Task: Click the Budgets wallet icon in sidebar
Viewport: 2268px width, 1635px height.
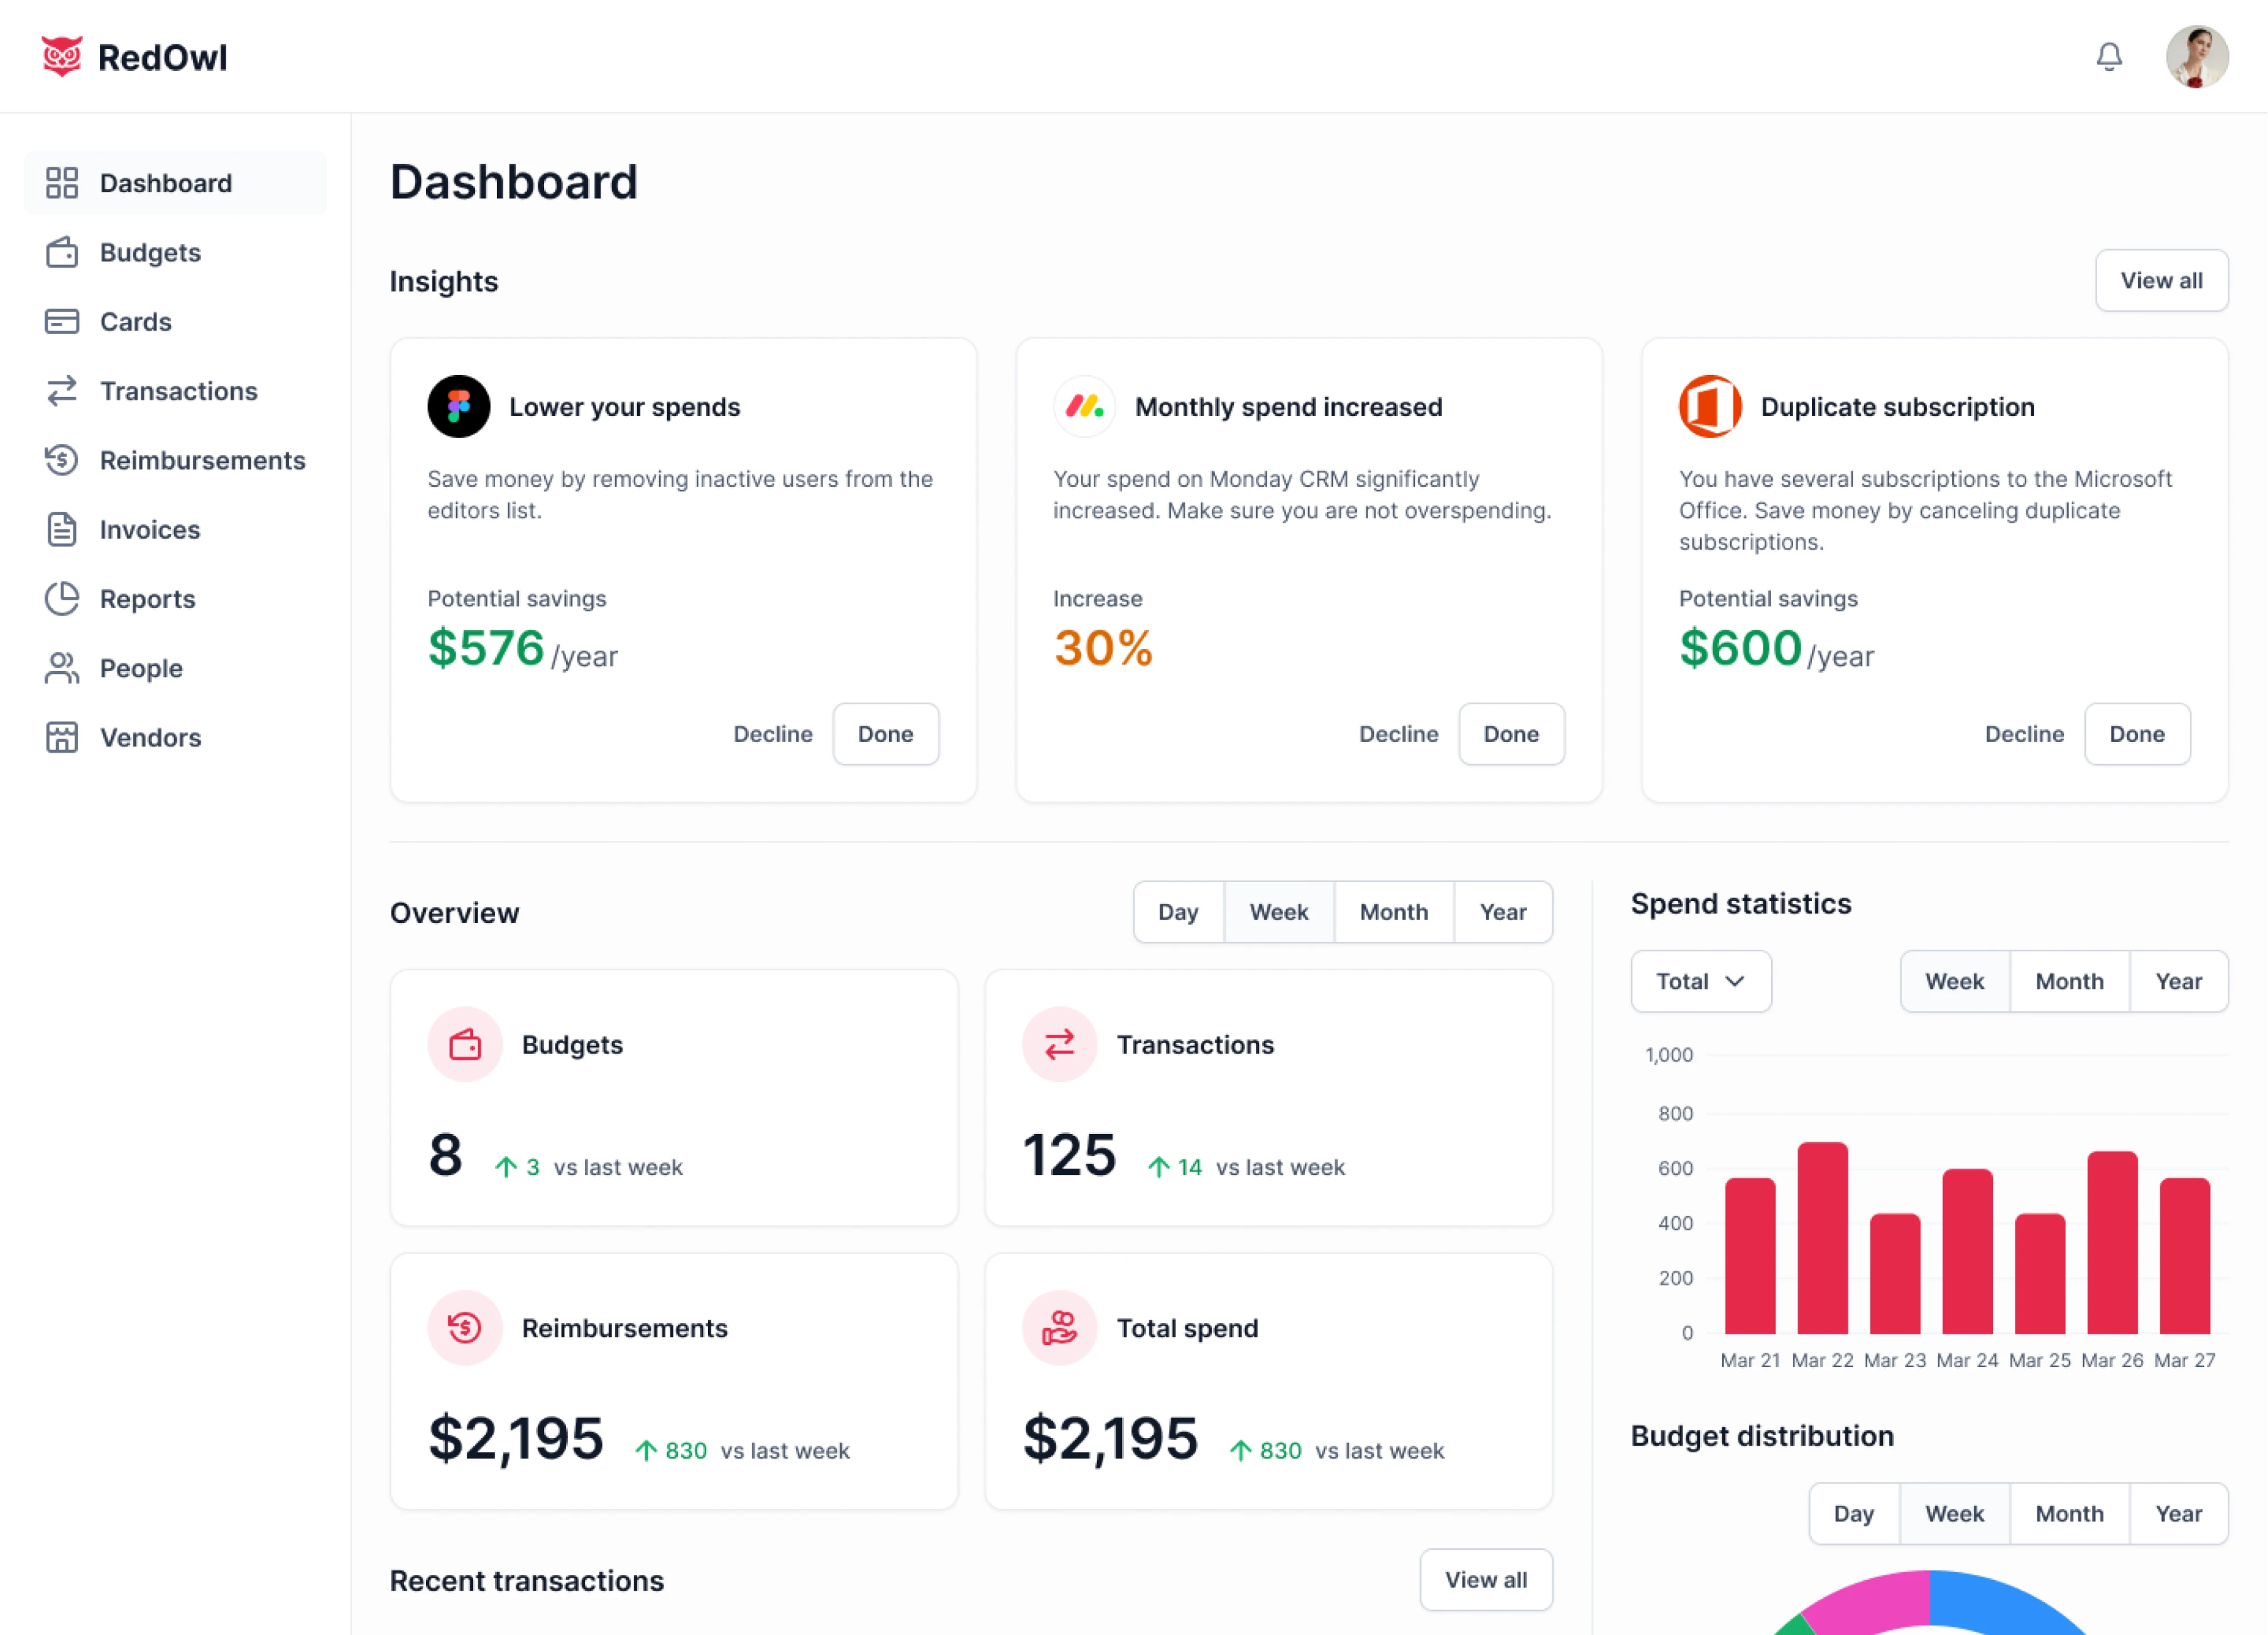Action: pyautogui.click(x=62, y=252)
